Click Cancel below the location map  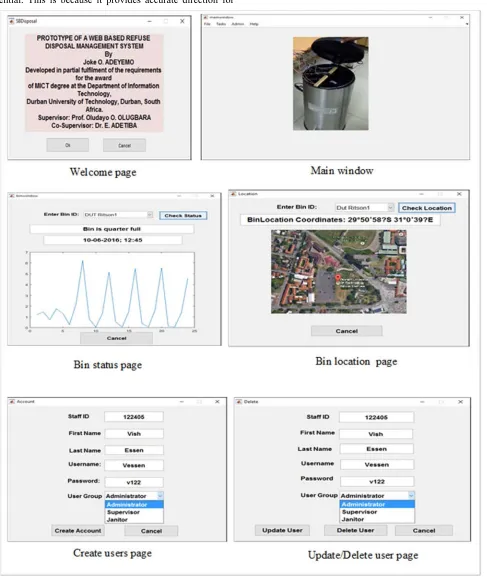[x=347, y=331]
